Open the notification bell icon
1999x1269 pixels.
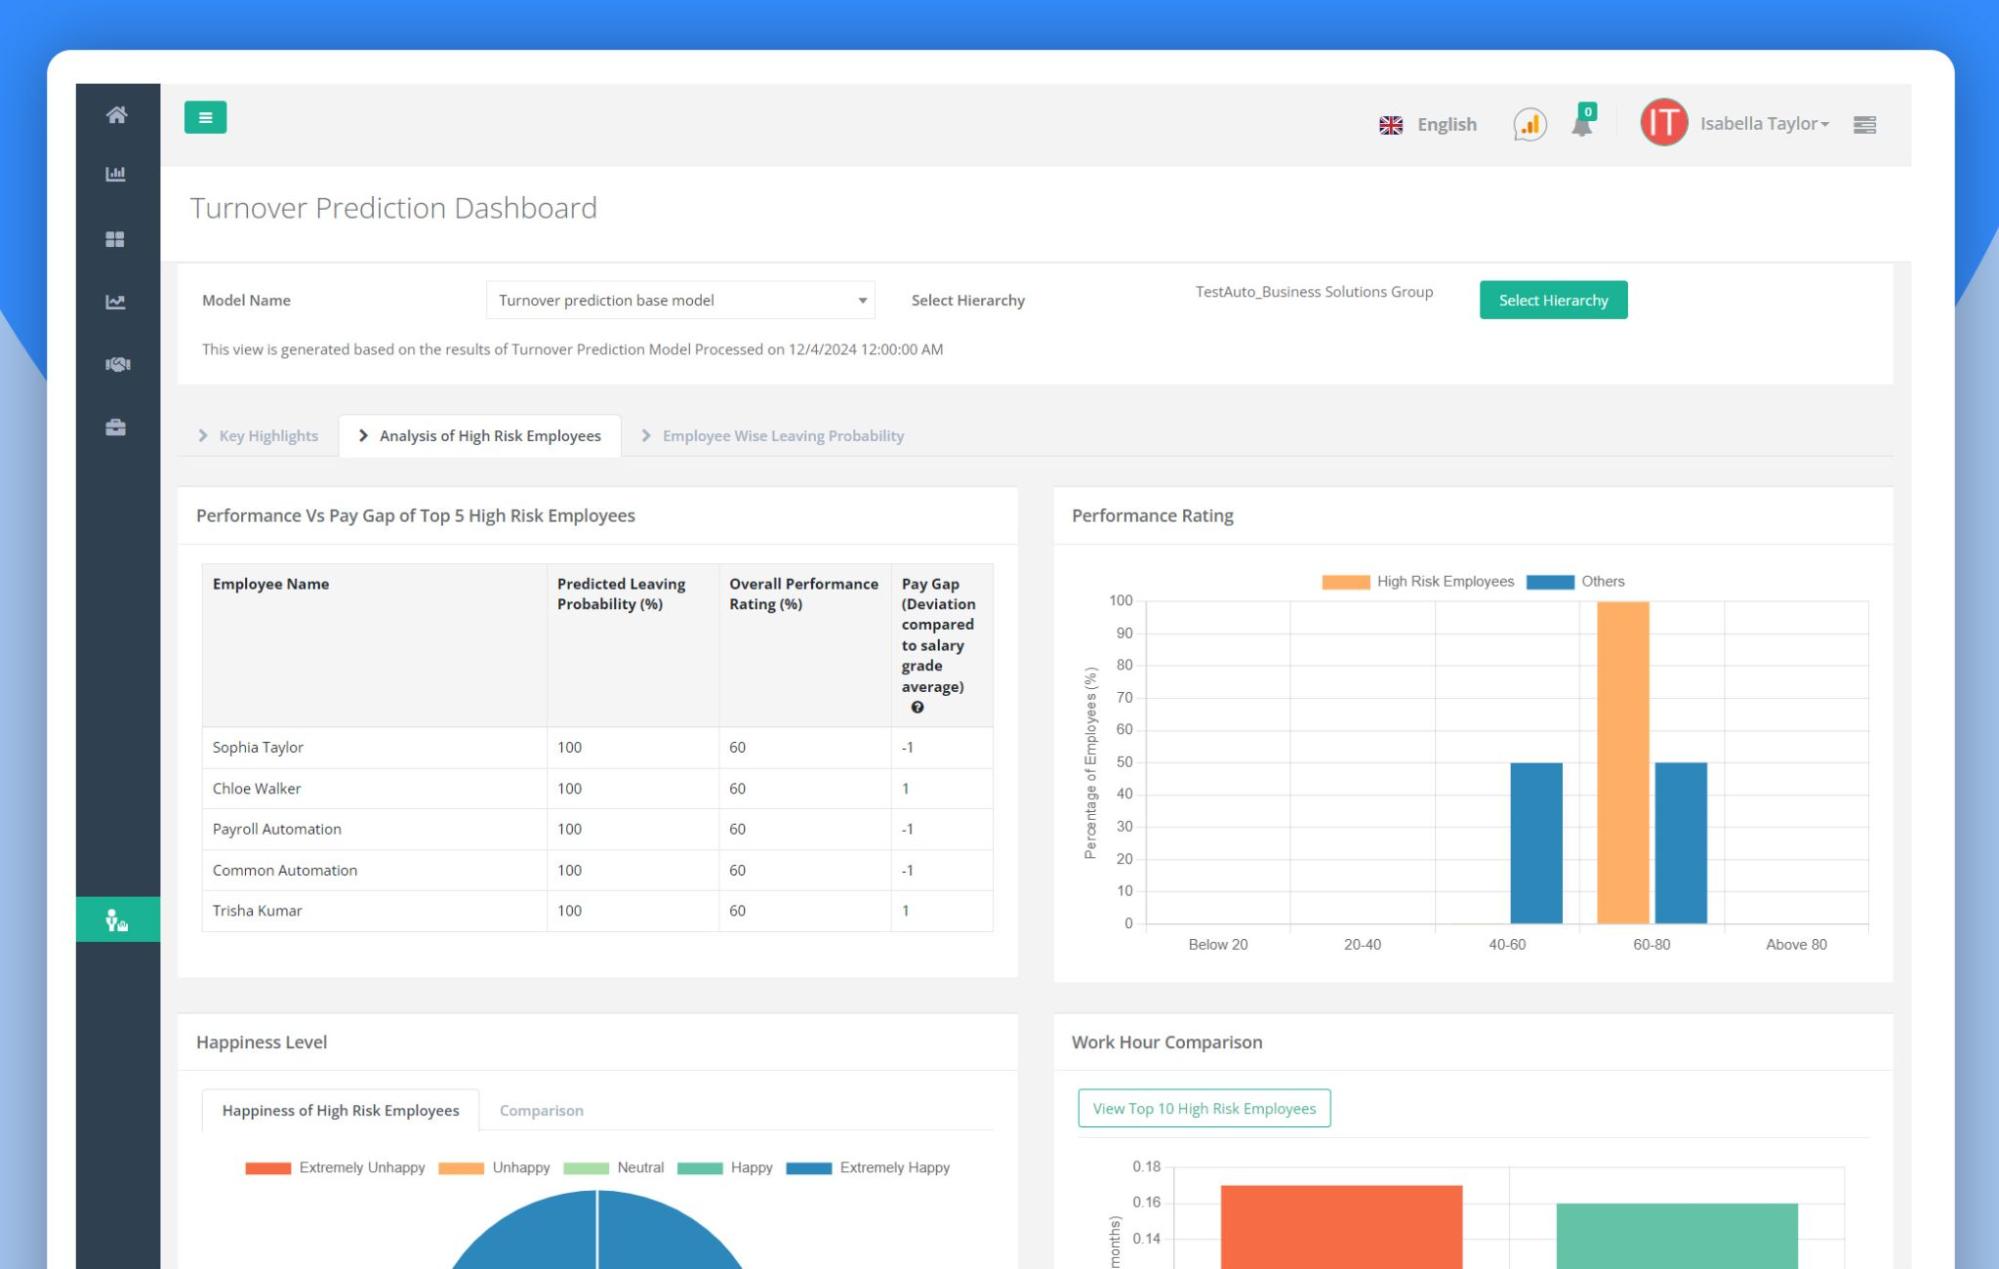click(x=1582, y=124)
